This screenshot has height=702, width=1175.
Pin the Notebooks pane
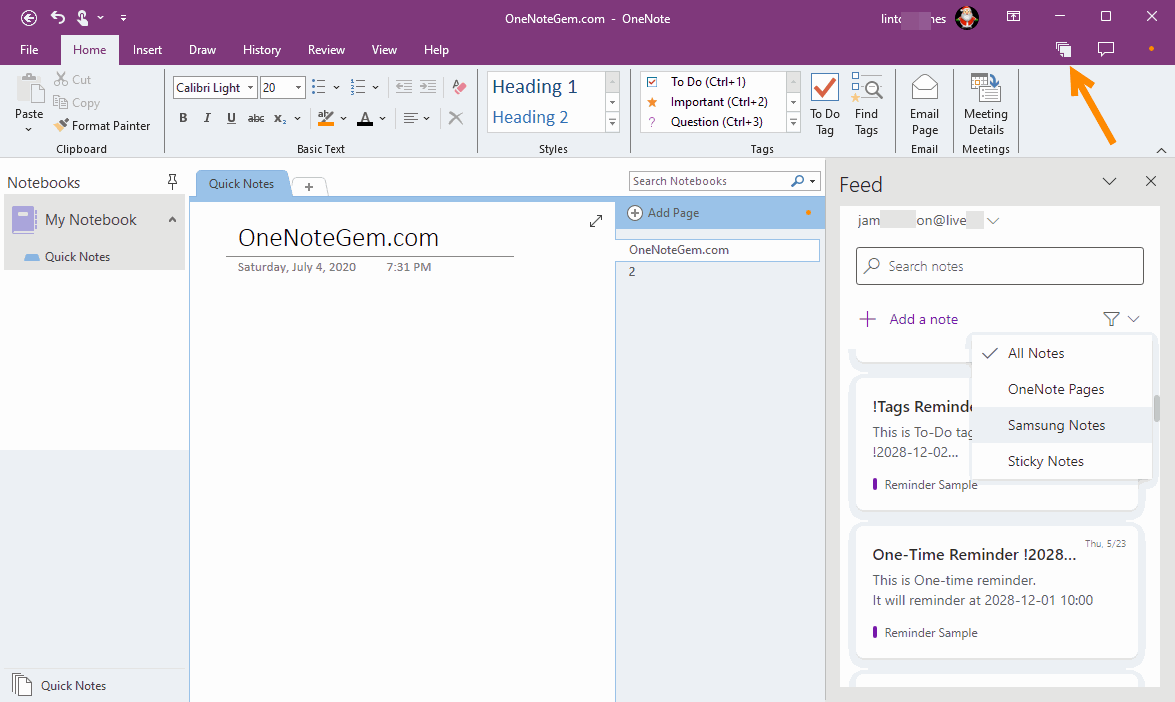coord(172,182)
